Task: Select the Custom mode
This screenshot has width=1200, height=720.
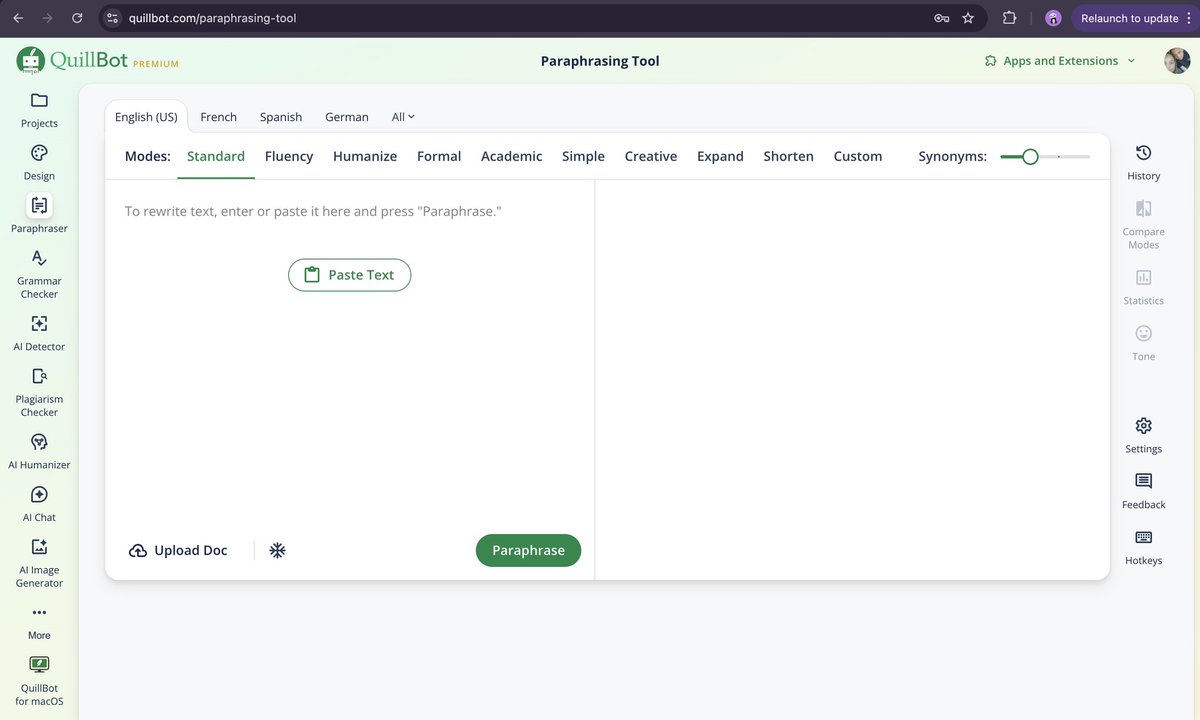Action: pos(858,157)
